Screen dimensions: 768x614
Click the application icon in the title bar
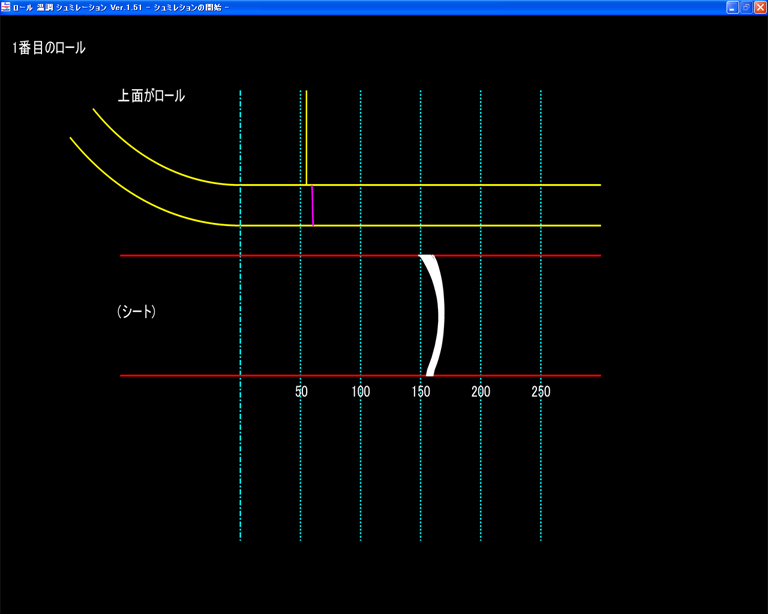(6, 7)
